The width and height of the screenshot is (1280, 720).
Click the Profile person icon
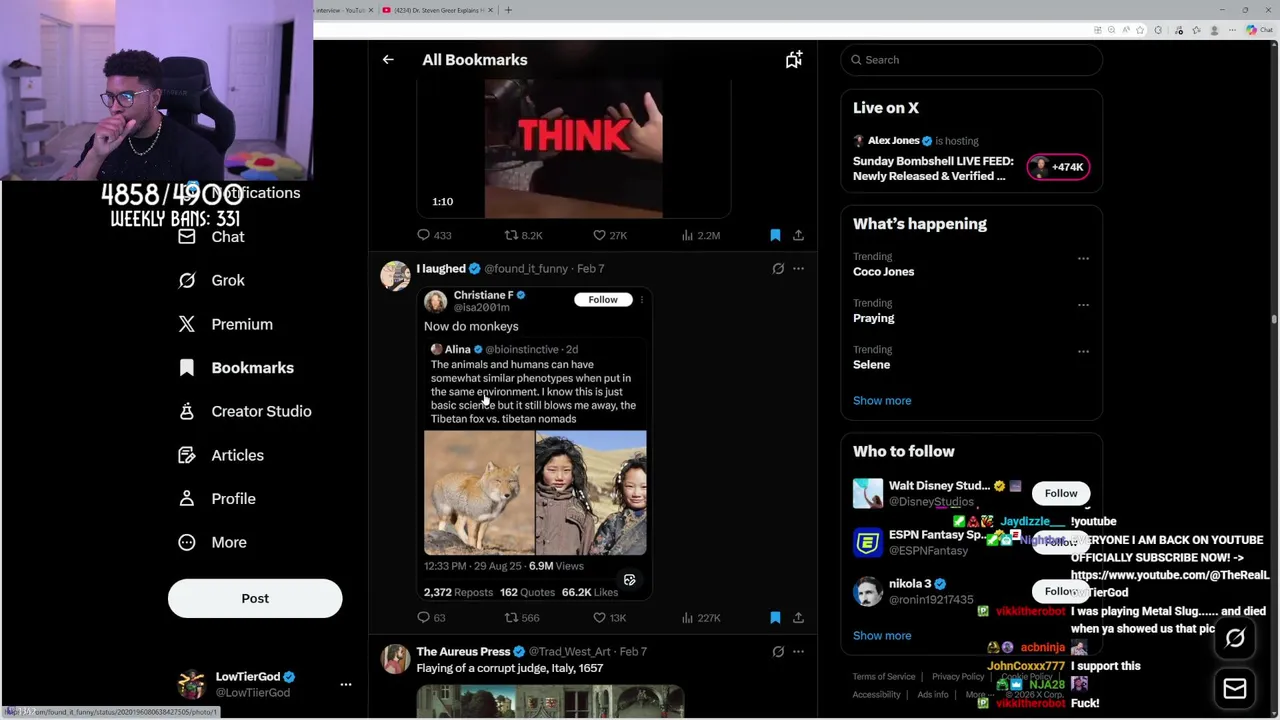tap(187, 499)
